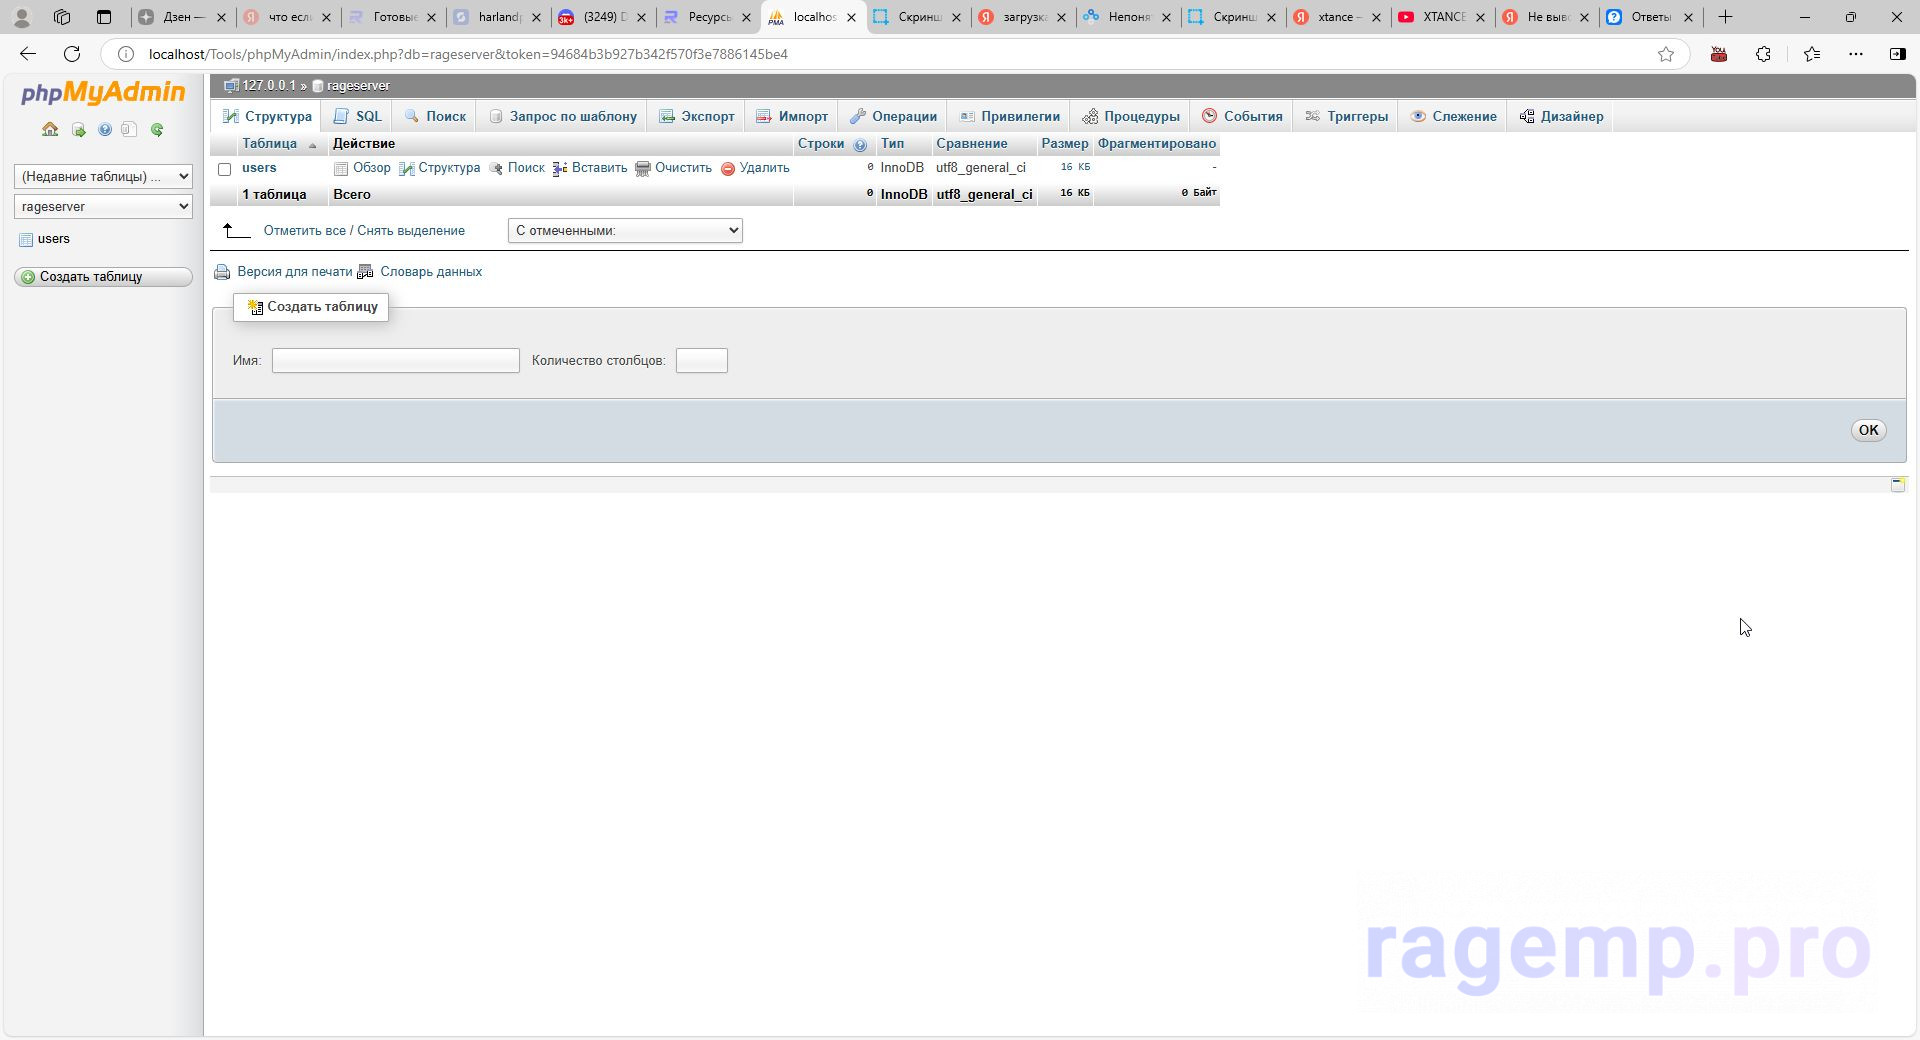
Task: View site information icon in address bar
Action: 126,54
